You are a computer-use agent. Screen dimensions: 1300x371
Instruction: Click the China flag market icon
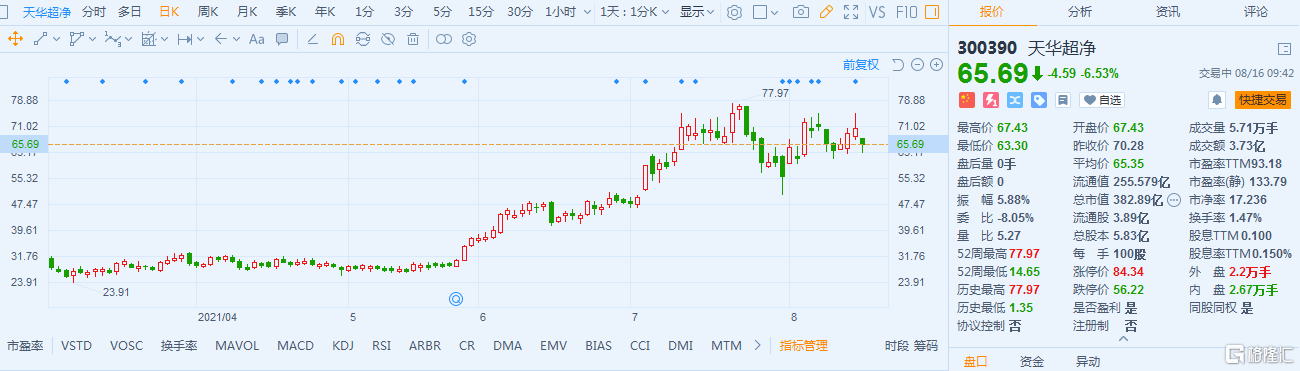(966, 100)
